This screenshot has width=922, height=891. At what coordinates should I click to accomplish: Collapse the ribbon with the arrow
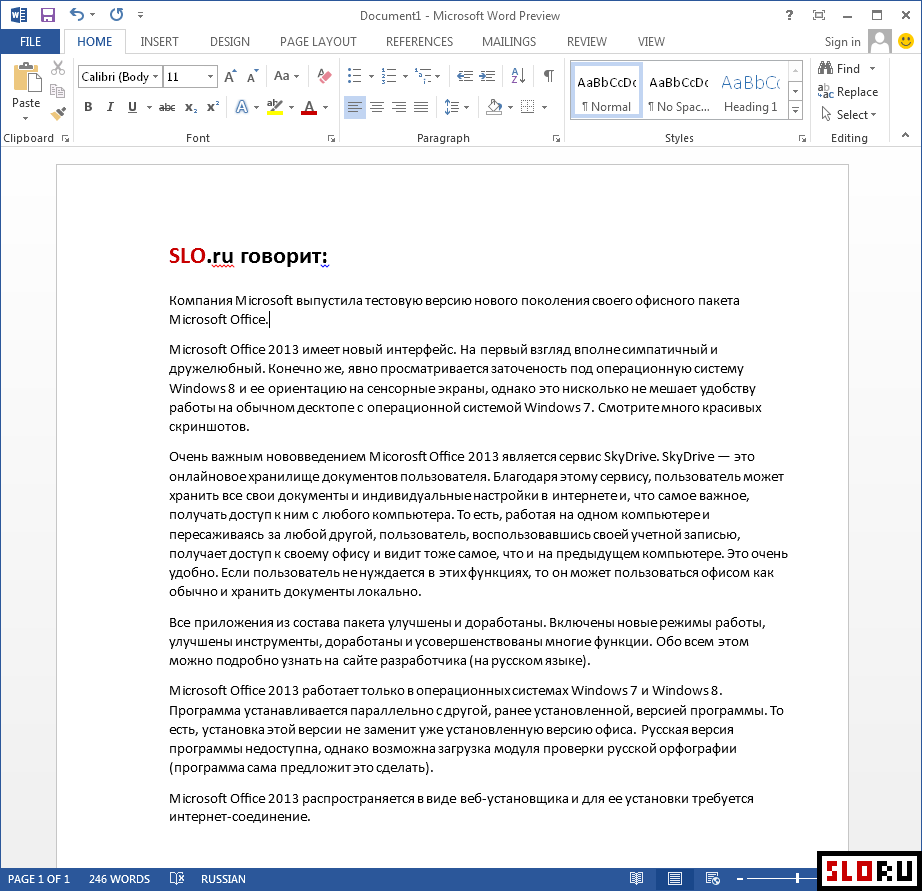pyautogui.click(x=906, y=135)
